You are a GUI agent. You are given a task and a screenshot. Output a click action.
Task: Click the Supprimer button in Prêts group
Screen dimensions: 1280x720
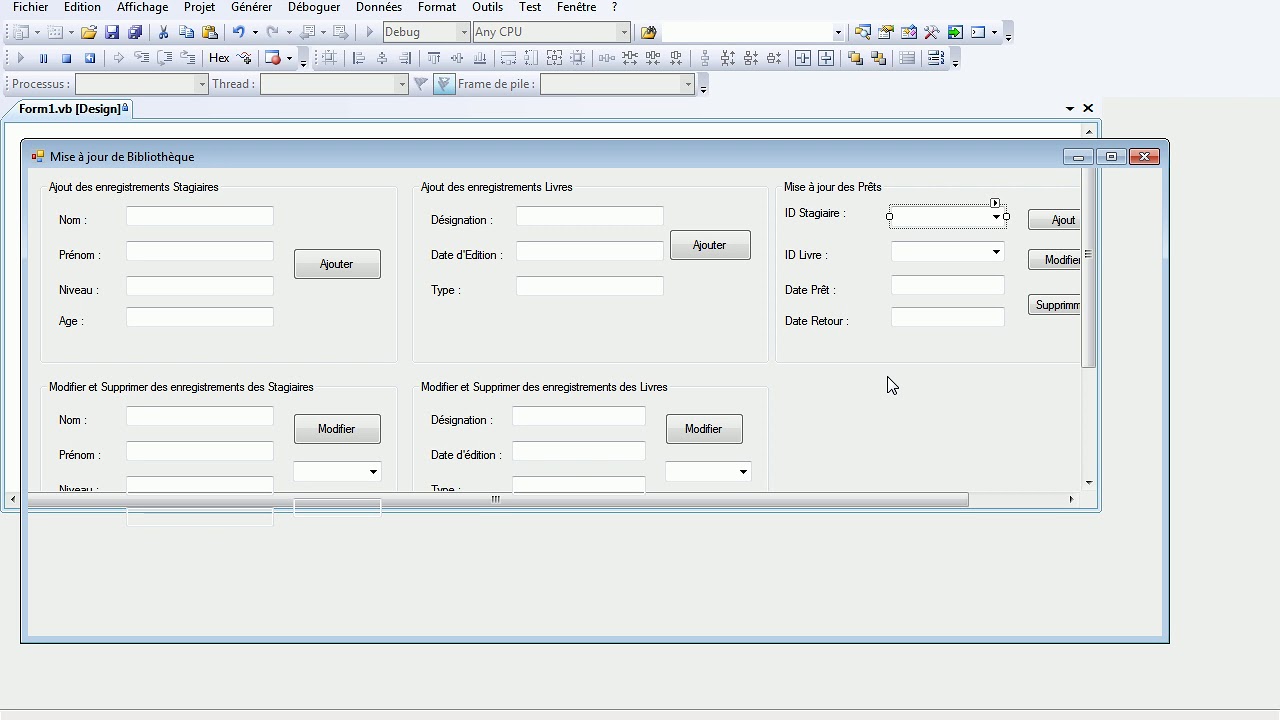[x=1054, y=305]
